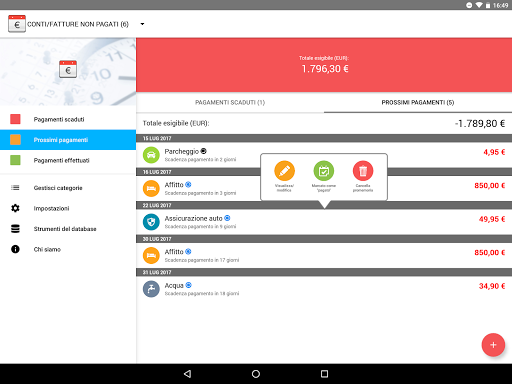This screenshot has width=512, height=384.
Task: Tap the green calendar mark-as-paid icon
Action: (324, 171)
